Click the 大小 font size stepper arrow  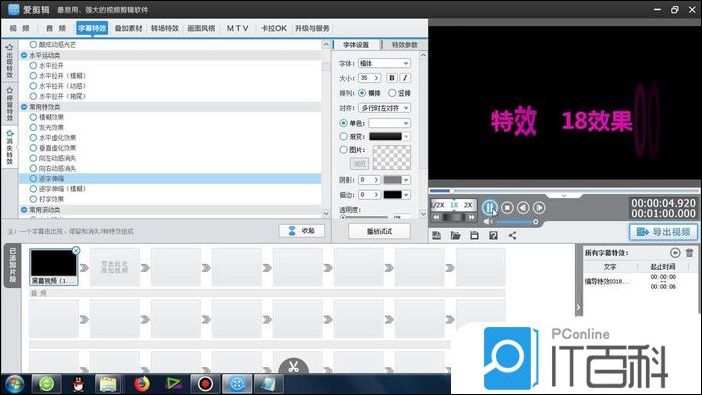point(376,78)
